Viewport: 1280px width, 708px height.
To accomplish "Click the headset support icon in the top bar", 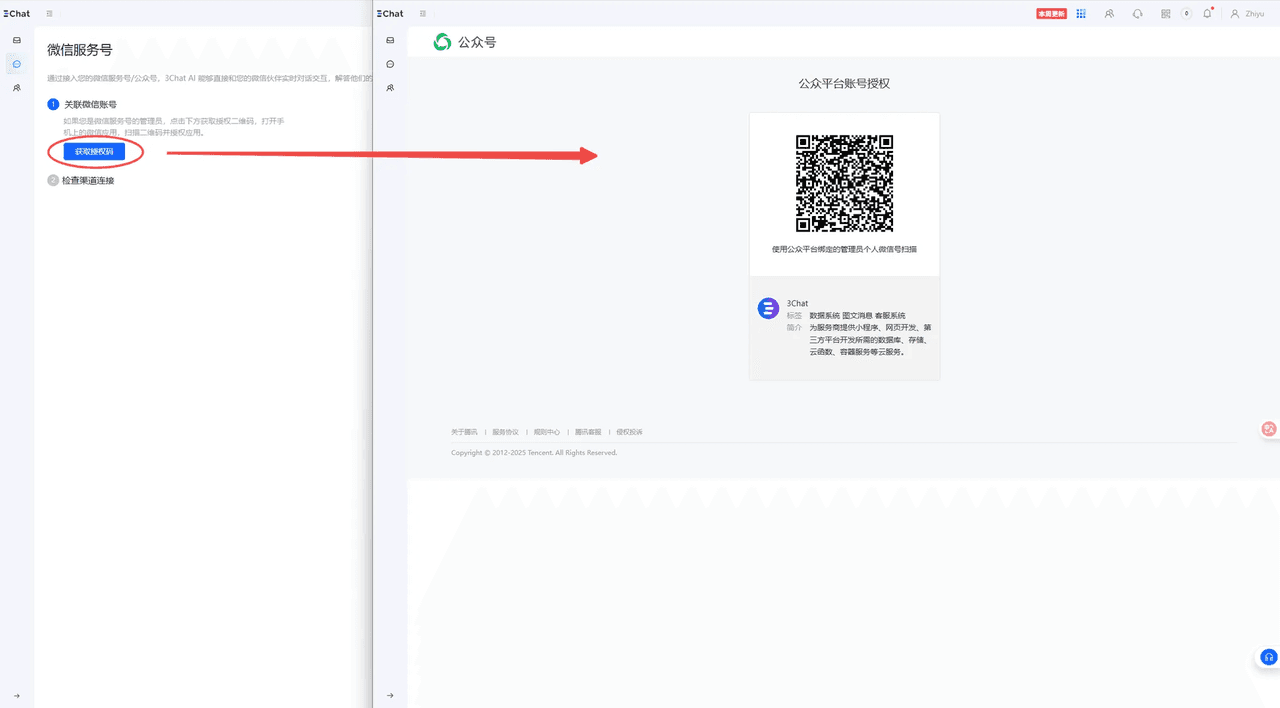I will pos(1138,14).
